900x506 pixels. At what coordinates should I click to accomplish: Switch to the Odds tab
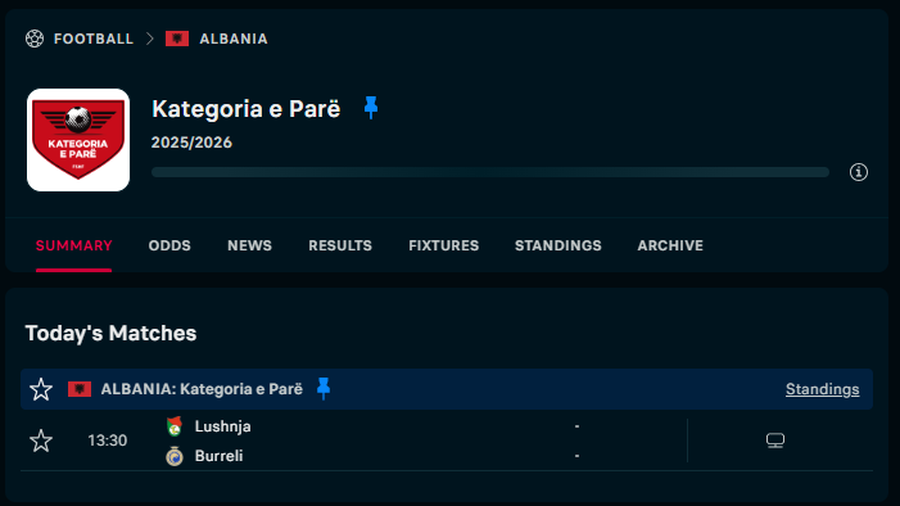click(169, 245)
